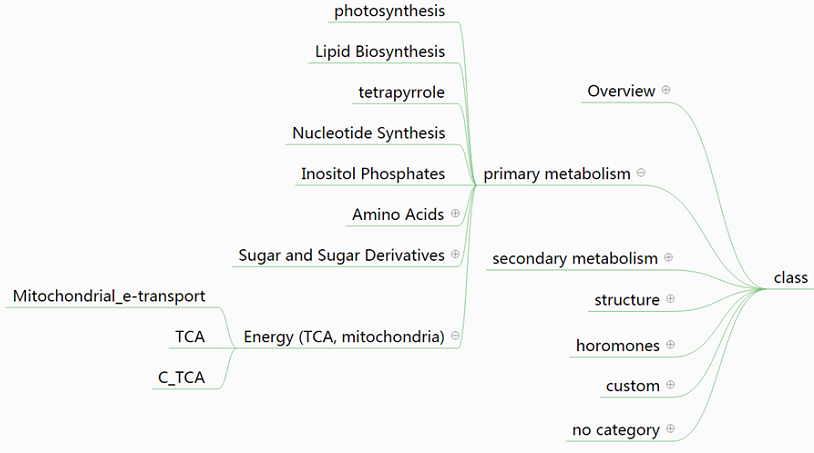Collapse the primary metabolism branch
The image size is (814, 453).
click(641, 172)
